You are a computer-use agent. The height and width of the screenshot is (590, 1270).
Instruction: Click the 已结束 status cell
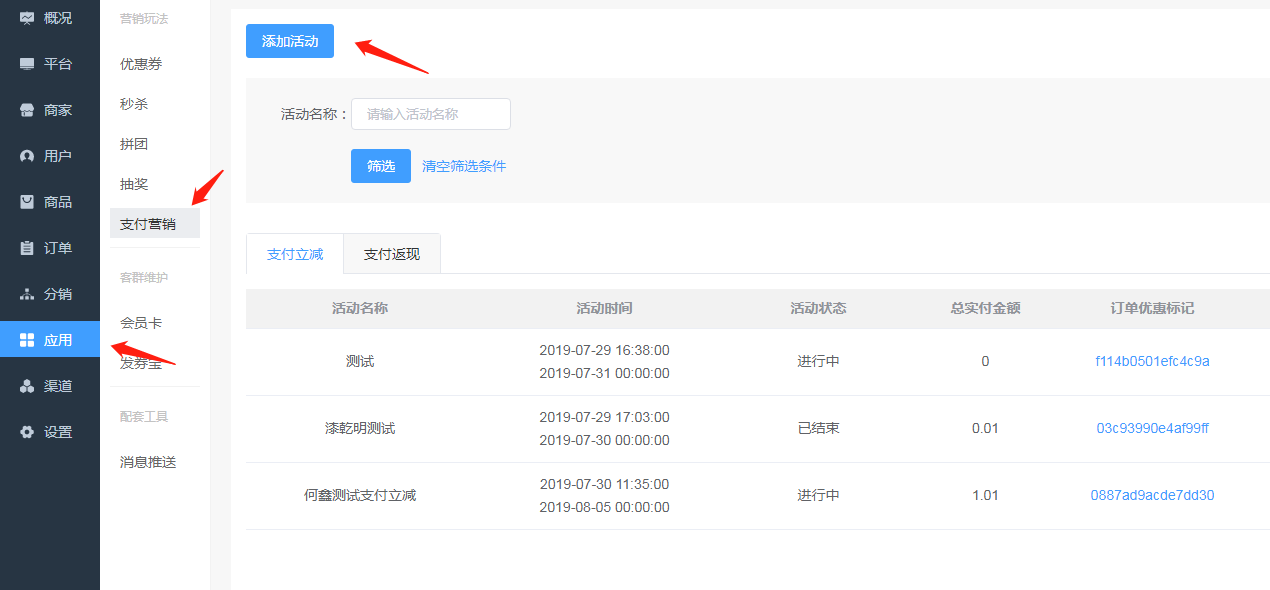point(818,428)
